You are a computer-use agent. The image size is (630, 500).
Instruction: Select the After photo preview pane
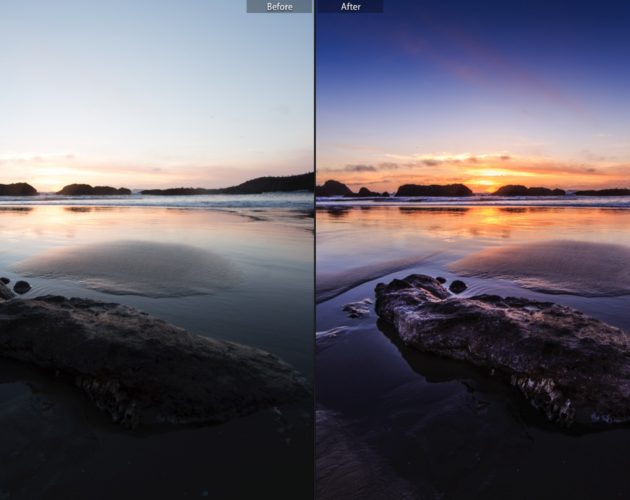(473, 250)
